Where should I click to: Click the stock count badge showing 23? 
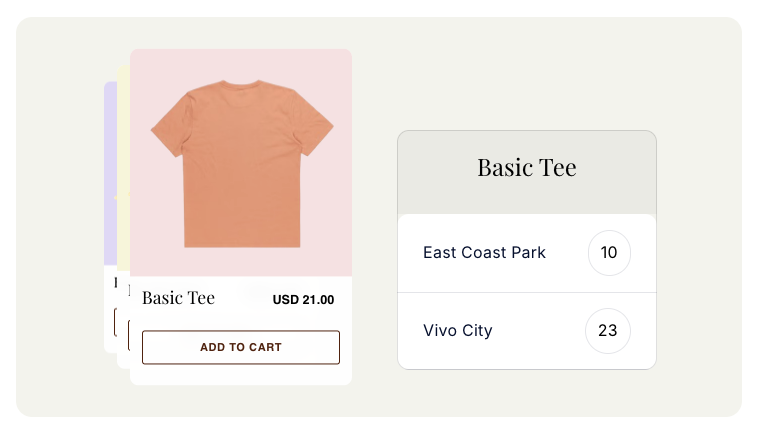(608, 330)
